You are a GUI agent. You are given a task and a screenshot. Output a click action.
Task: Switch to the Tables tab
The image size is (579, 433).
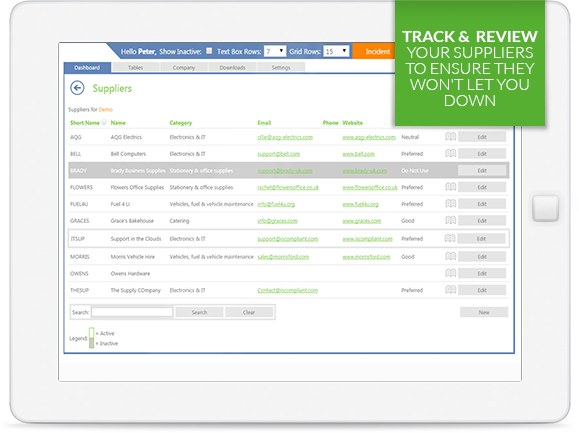[136, 68]
